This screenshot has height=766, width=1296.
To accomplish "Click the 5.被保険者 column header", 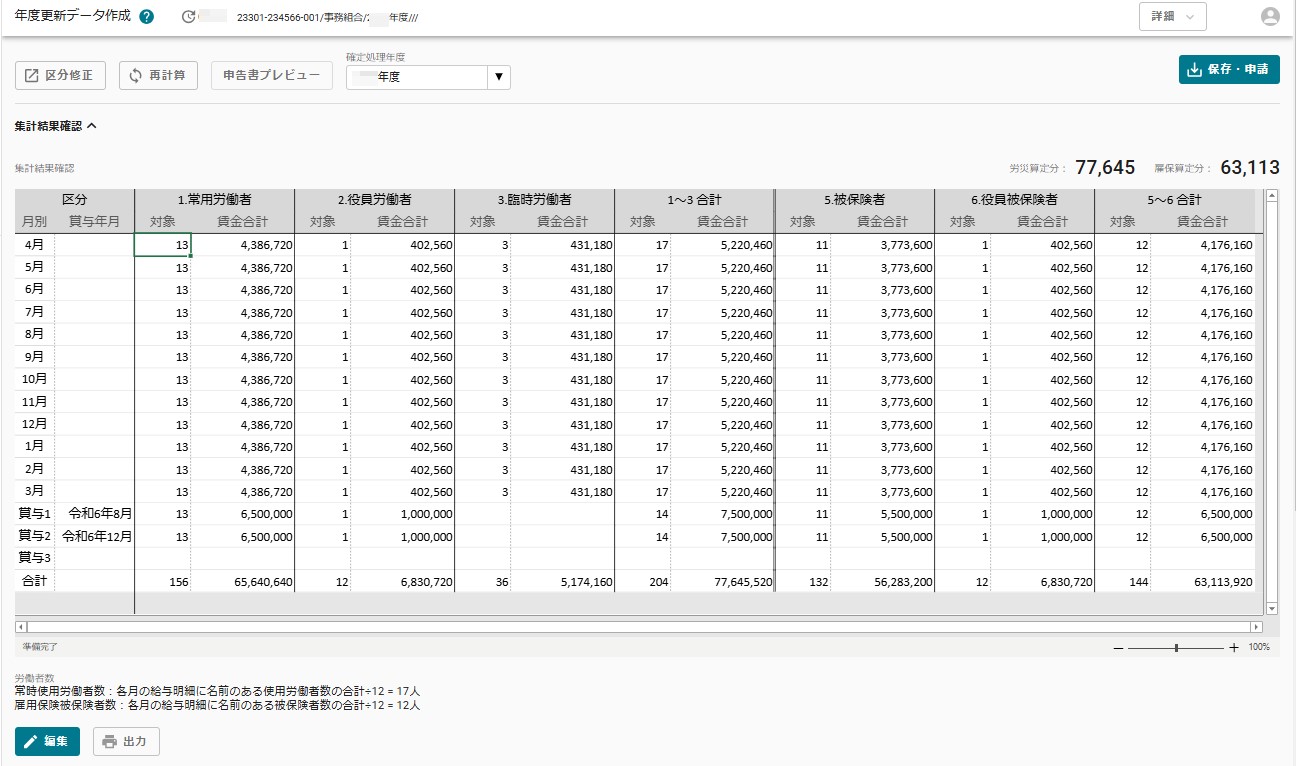I will point(855,200).
